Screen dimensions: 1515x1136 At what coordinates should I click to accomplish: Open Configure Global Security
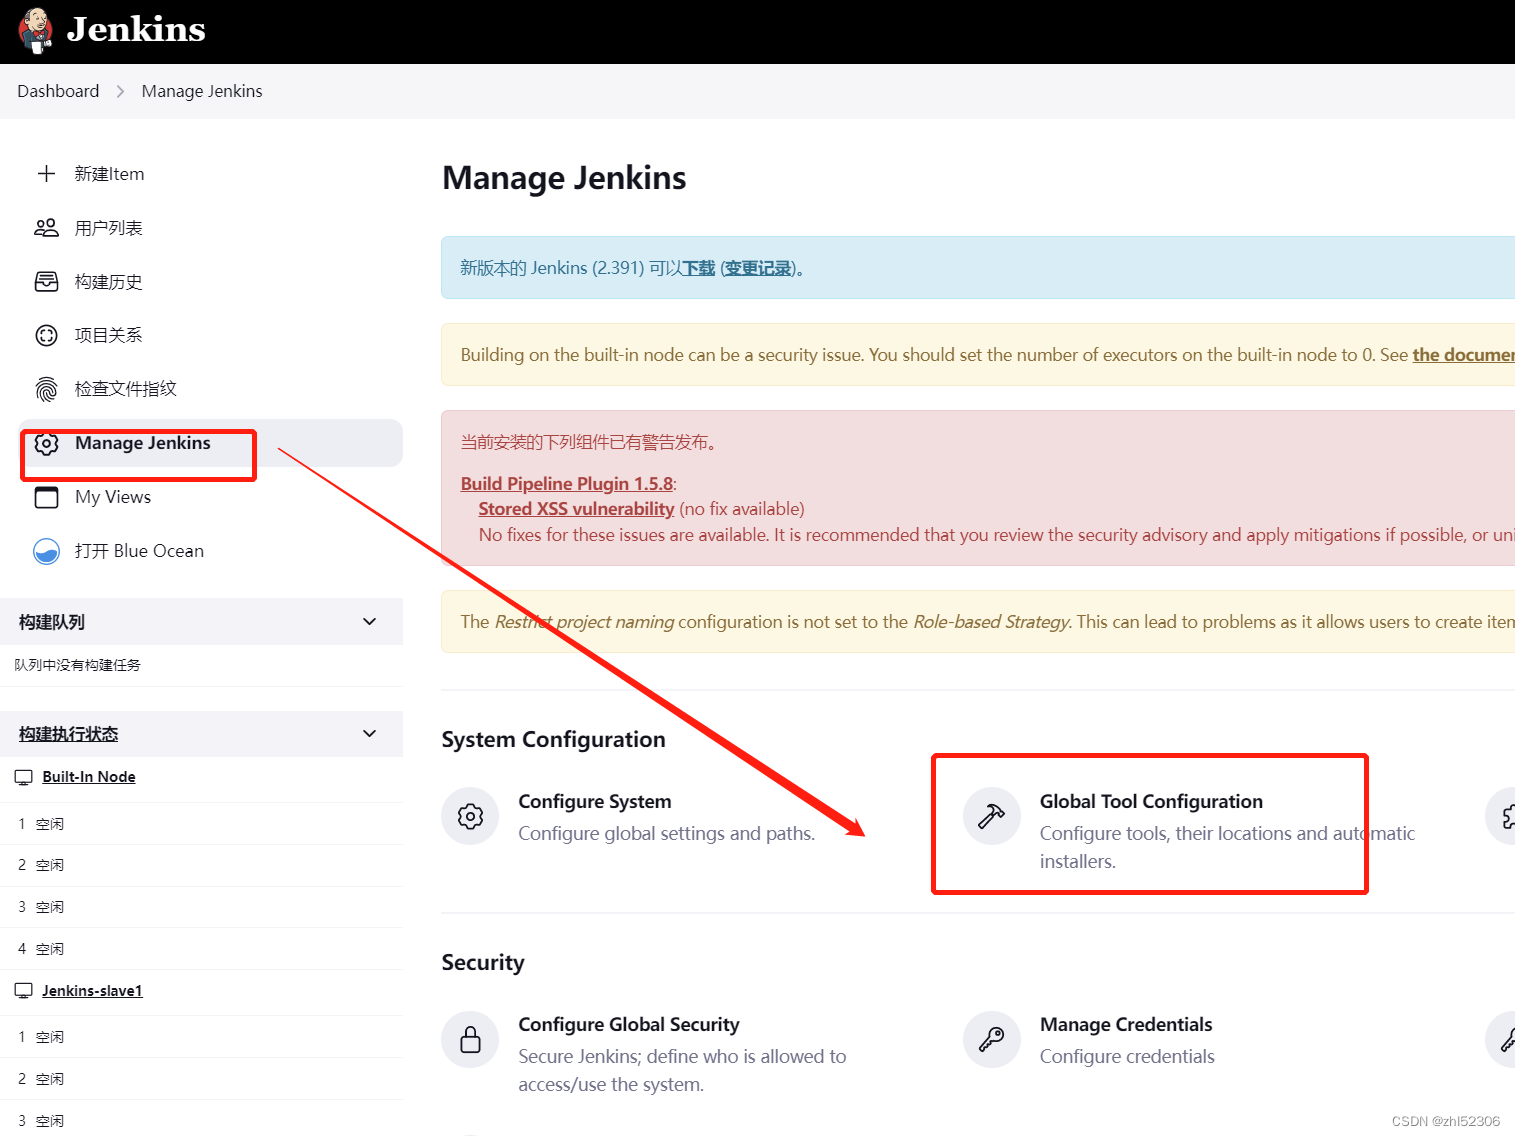point(629,1025)
